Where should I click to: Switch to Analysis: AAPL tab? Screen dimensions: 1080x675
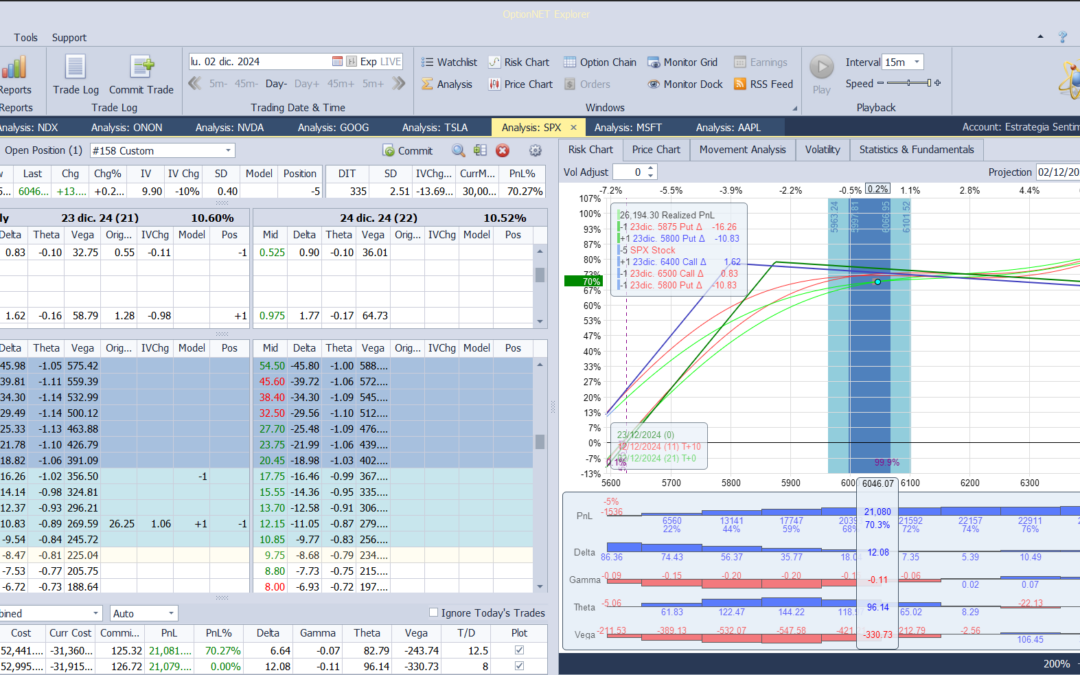pyautogui.click(x=729, y=127)
